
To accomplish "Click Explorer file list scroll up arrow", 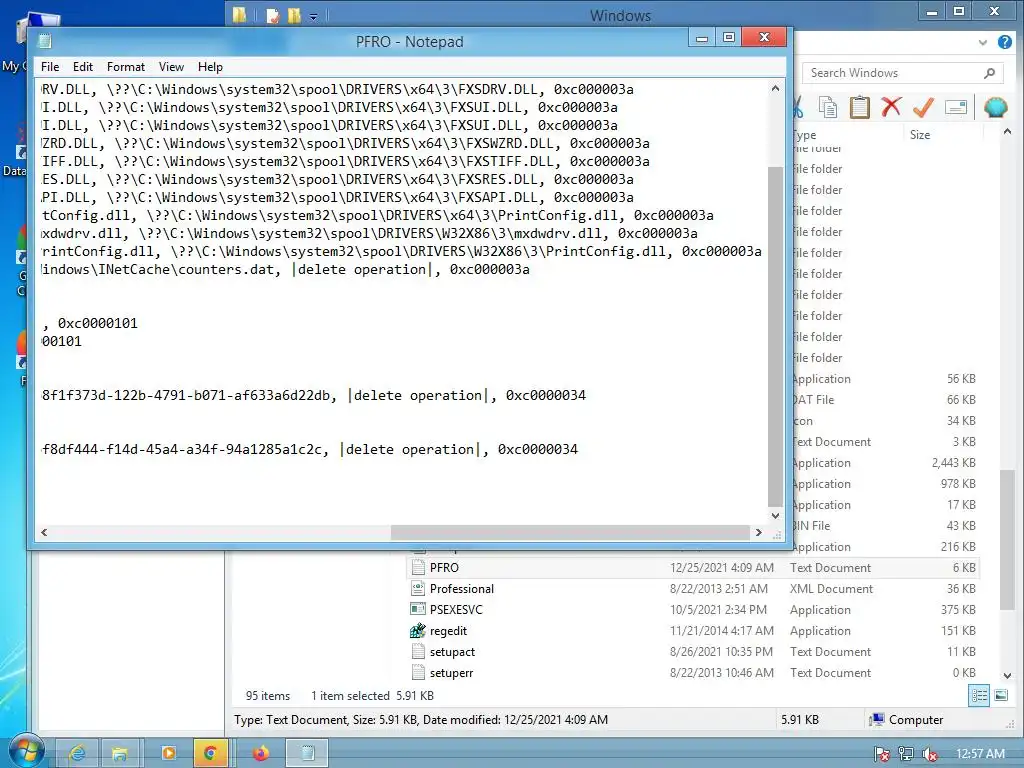I will tap(1007, 132).
